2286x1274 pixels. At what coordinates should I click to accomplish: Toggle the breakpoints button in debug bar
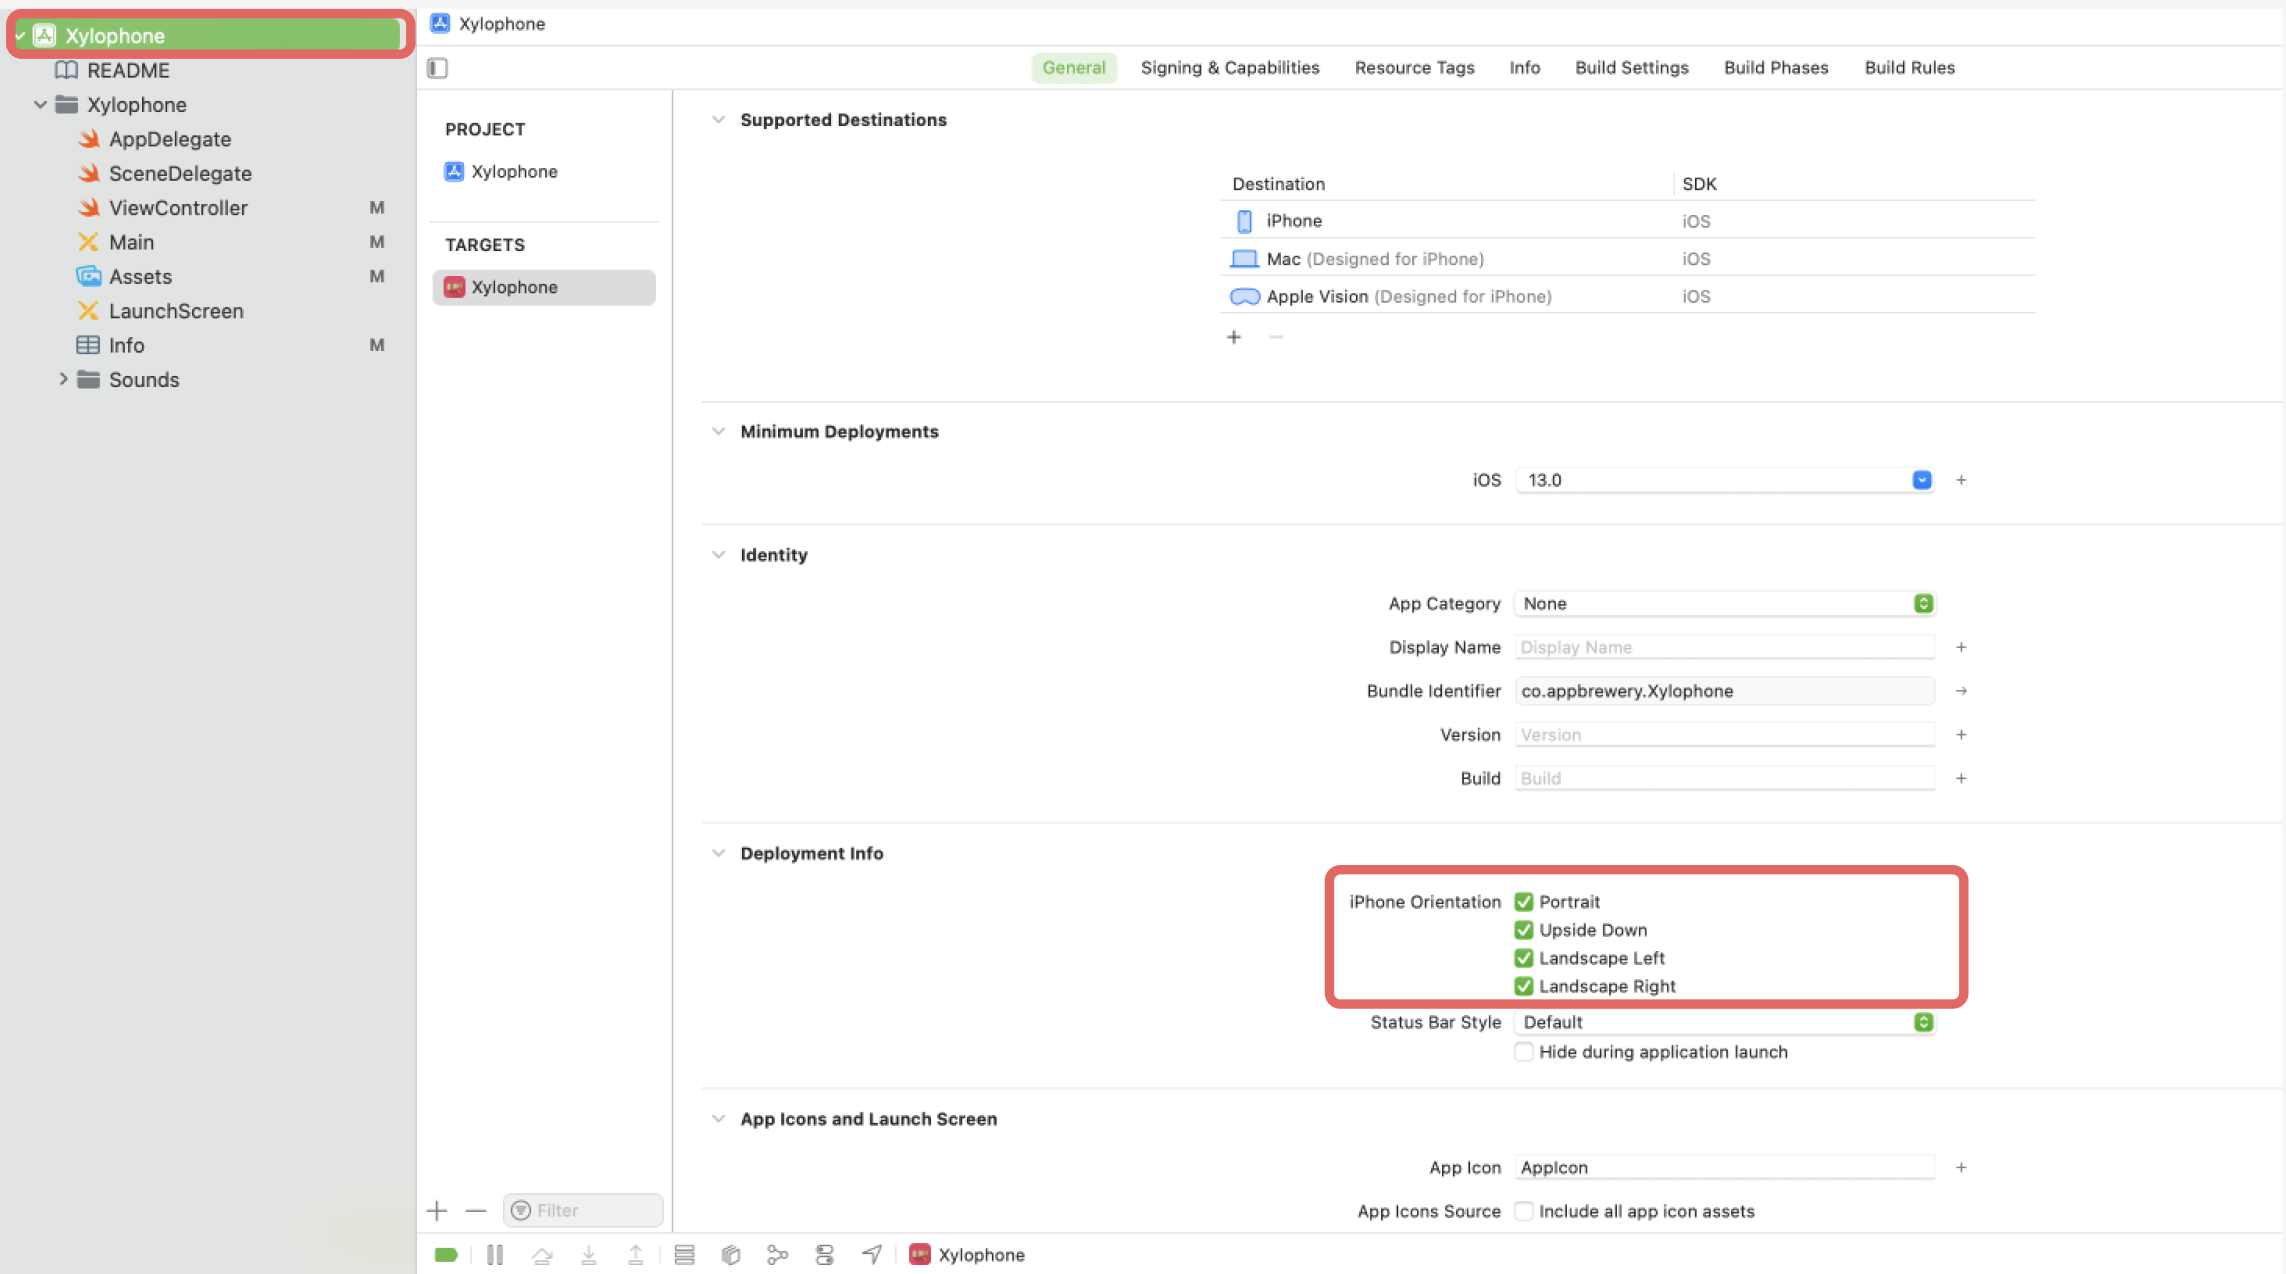point(446,1255)
